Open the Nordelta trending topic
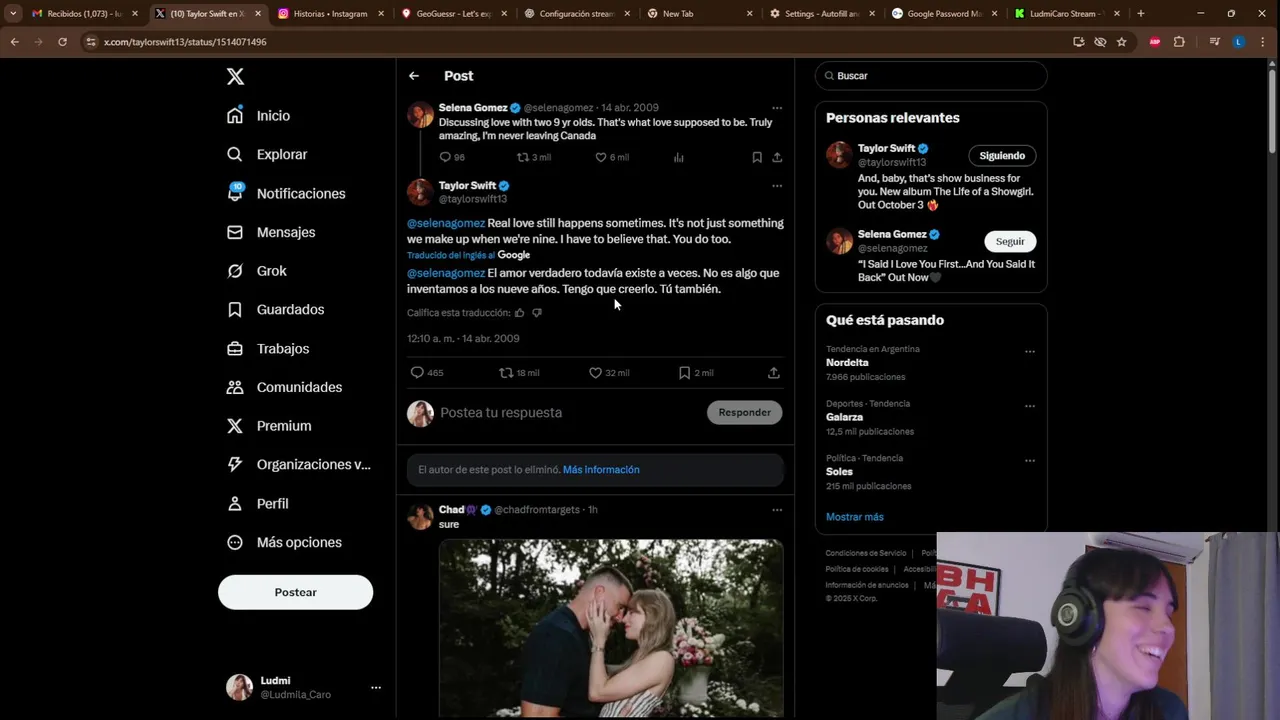This screenshot has height=720, width=1280. coord(847,363)
